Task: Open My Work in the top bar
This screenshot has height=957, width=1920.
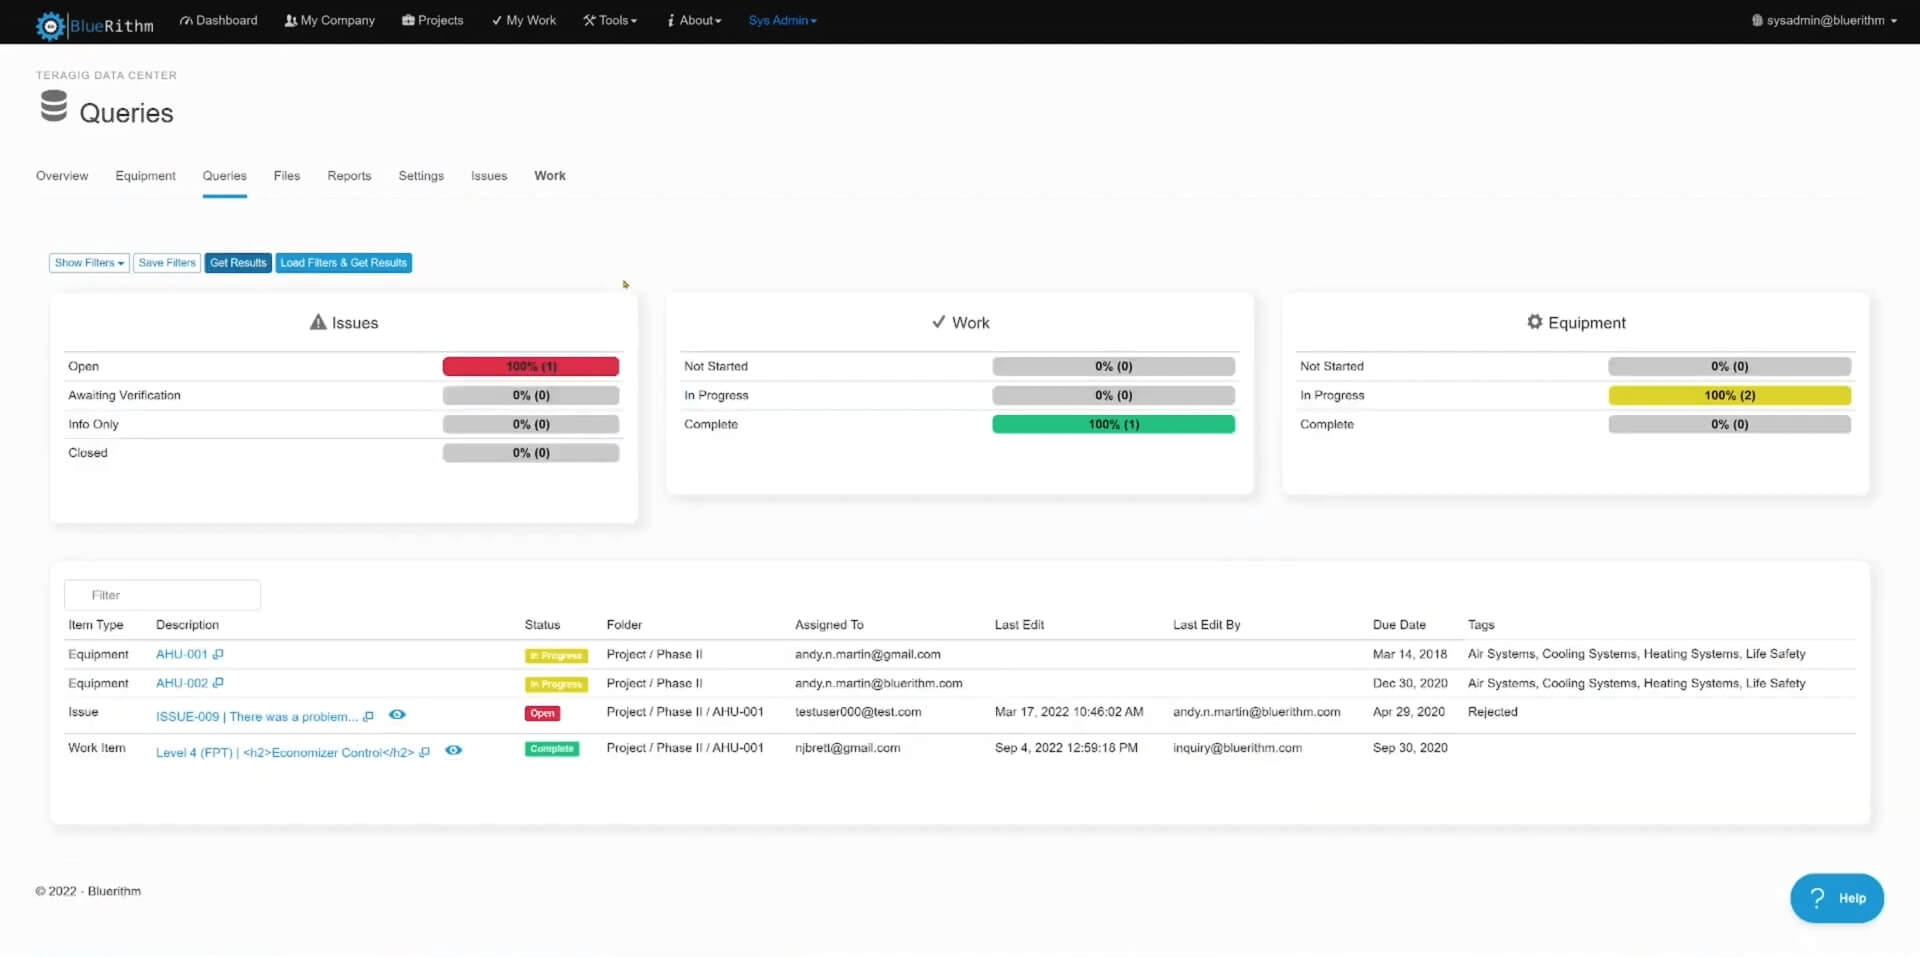Action: [x=523, y=20]
